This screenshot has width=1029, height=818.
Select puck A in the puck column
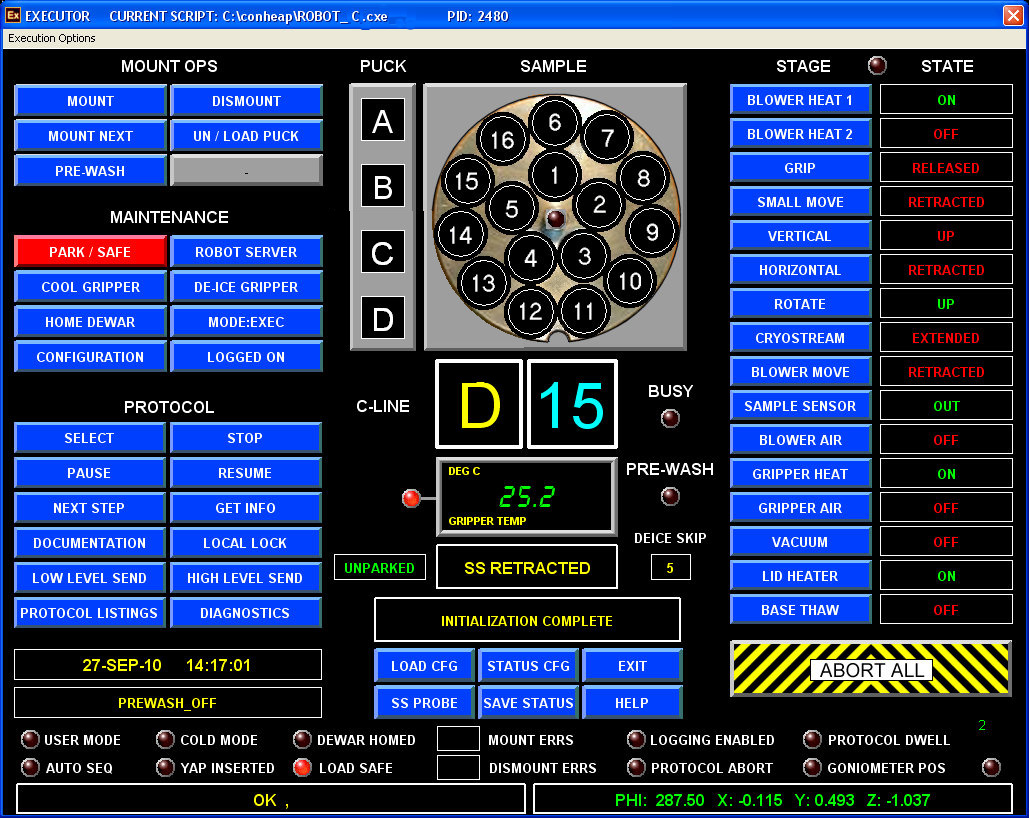point(382,122)
